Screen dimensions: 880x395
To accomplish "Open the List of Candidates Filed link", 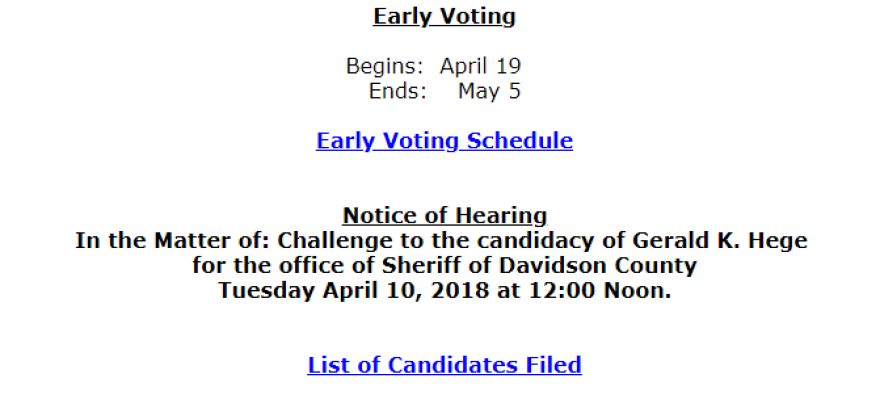I will tap(444, 365).
